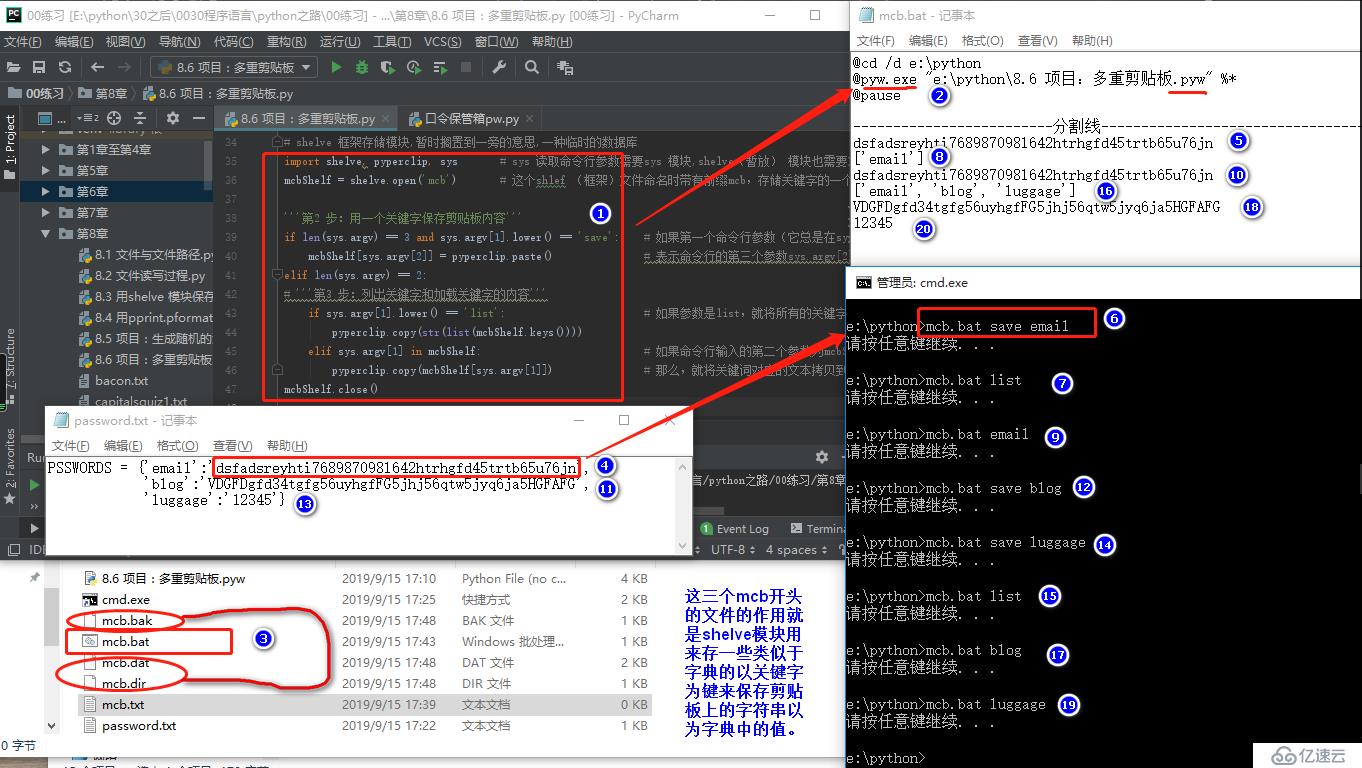1362x768 pixels.
Task: Click the concurrency diagram run icon
Action: click(x=440, y=67)
